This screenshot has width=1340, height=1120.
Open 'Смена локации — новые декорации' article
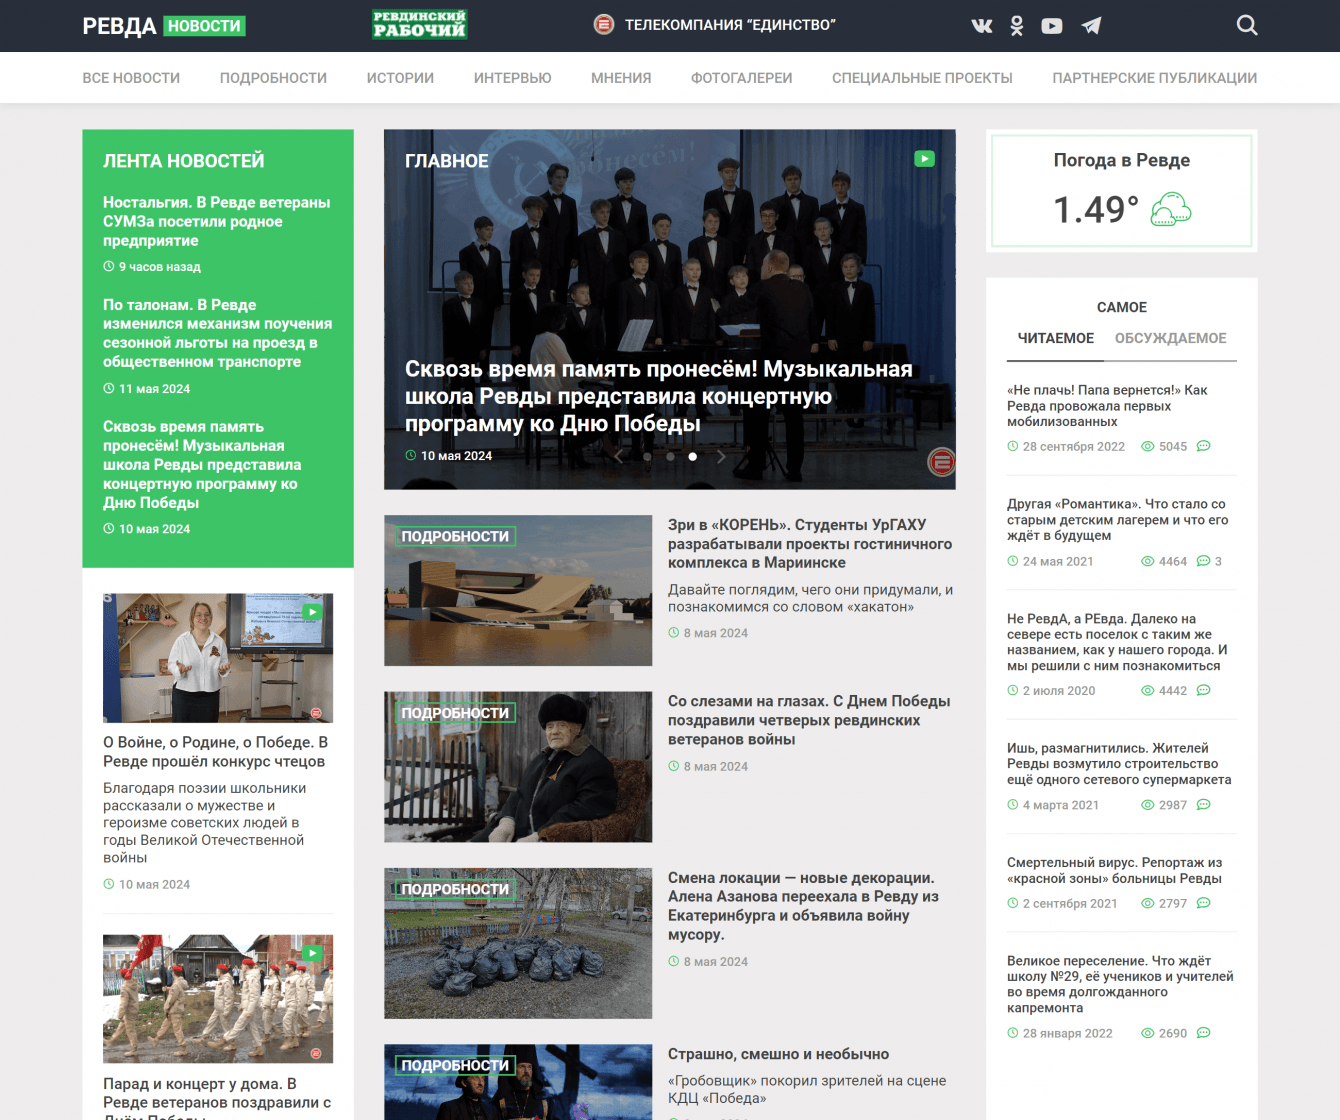tap(803, 906)
